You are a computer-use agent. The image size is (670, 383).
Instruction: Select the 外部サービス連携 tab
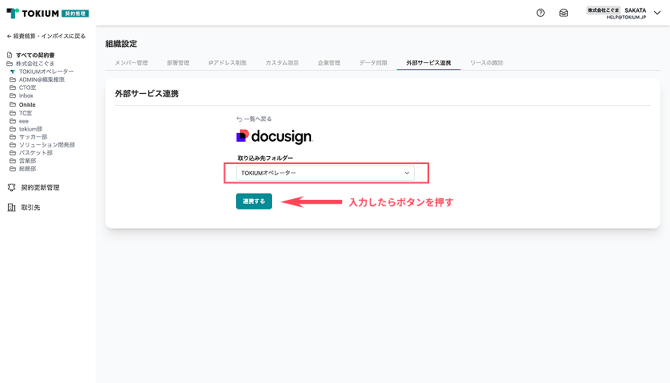point(429,63)
